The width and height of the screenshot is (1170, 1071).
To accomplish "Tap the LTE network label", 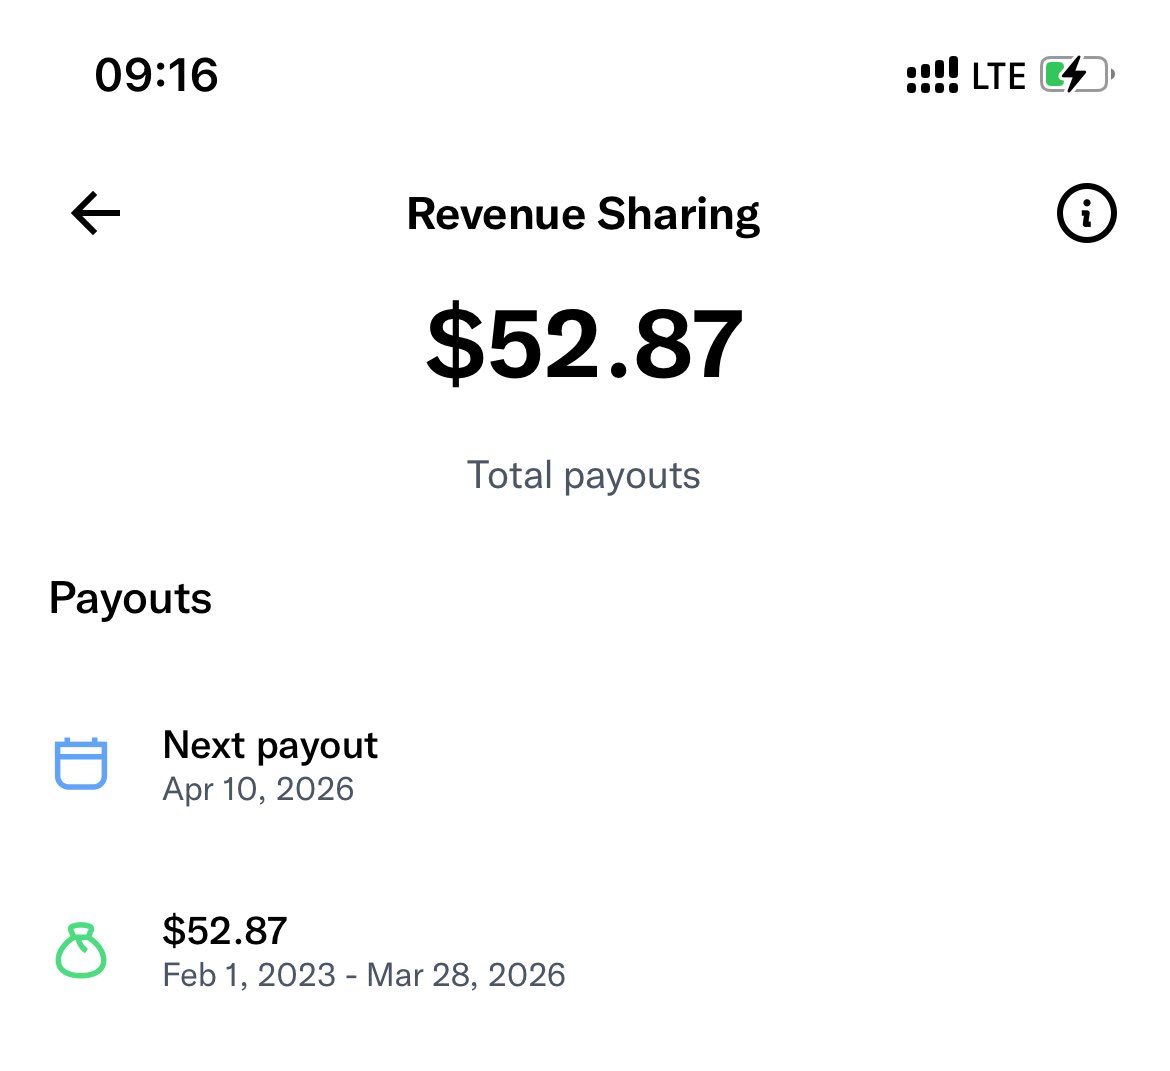I will click(998, 76).
